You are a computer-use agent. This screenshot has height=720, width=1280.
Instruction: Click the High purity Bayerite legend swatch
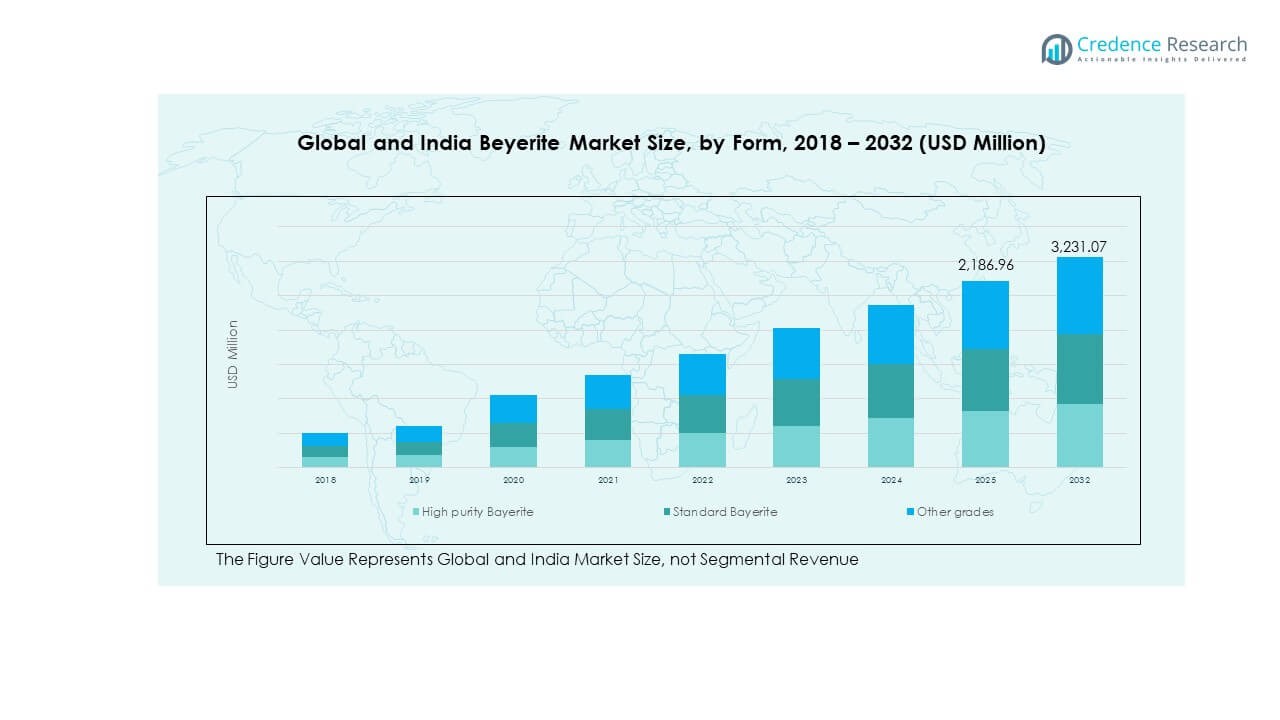416,512
